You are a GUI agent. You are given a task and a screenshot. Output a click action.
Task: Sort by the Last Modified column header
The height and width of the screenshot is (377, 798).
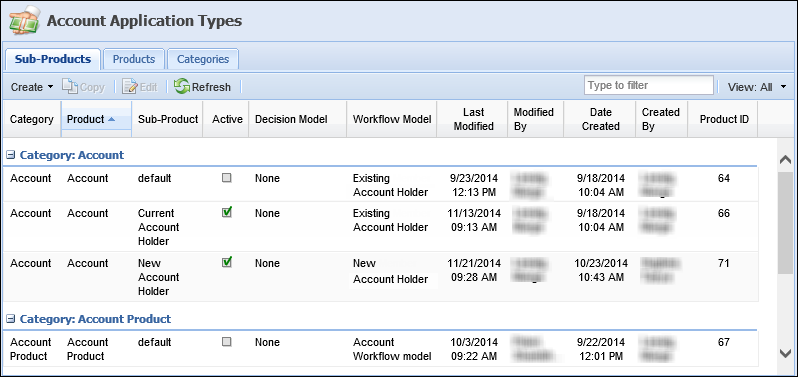[473, 119]
